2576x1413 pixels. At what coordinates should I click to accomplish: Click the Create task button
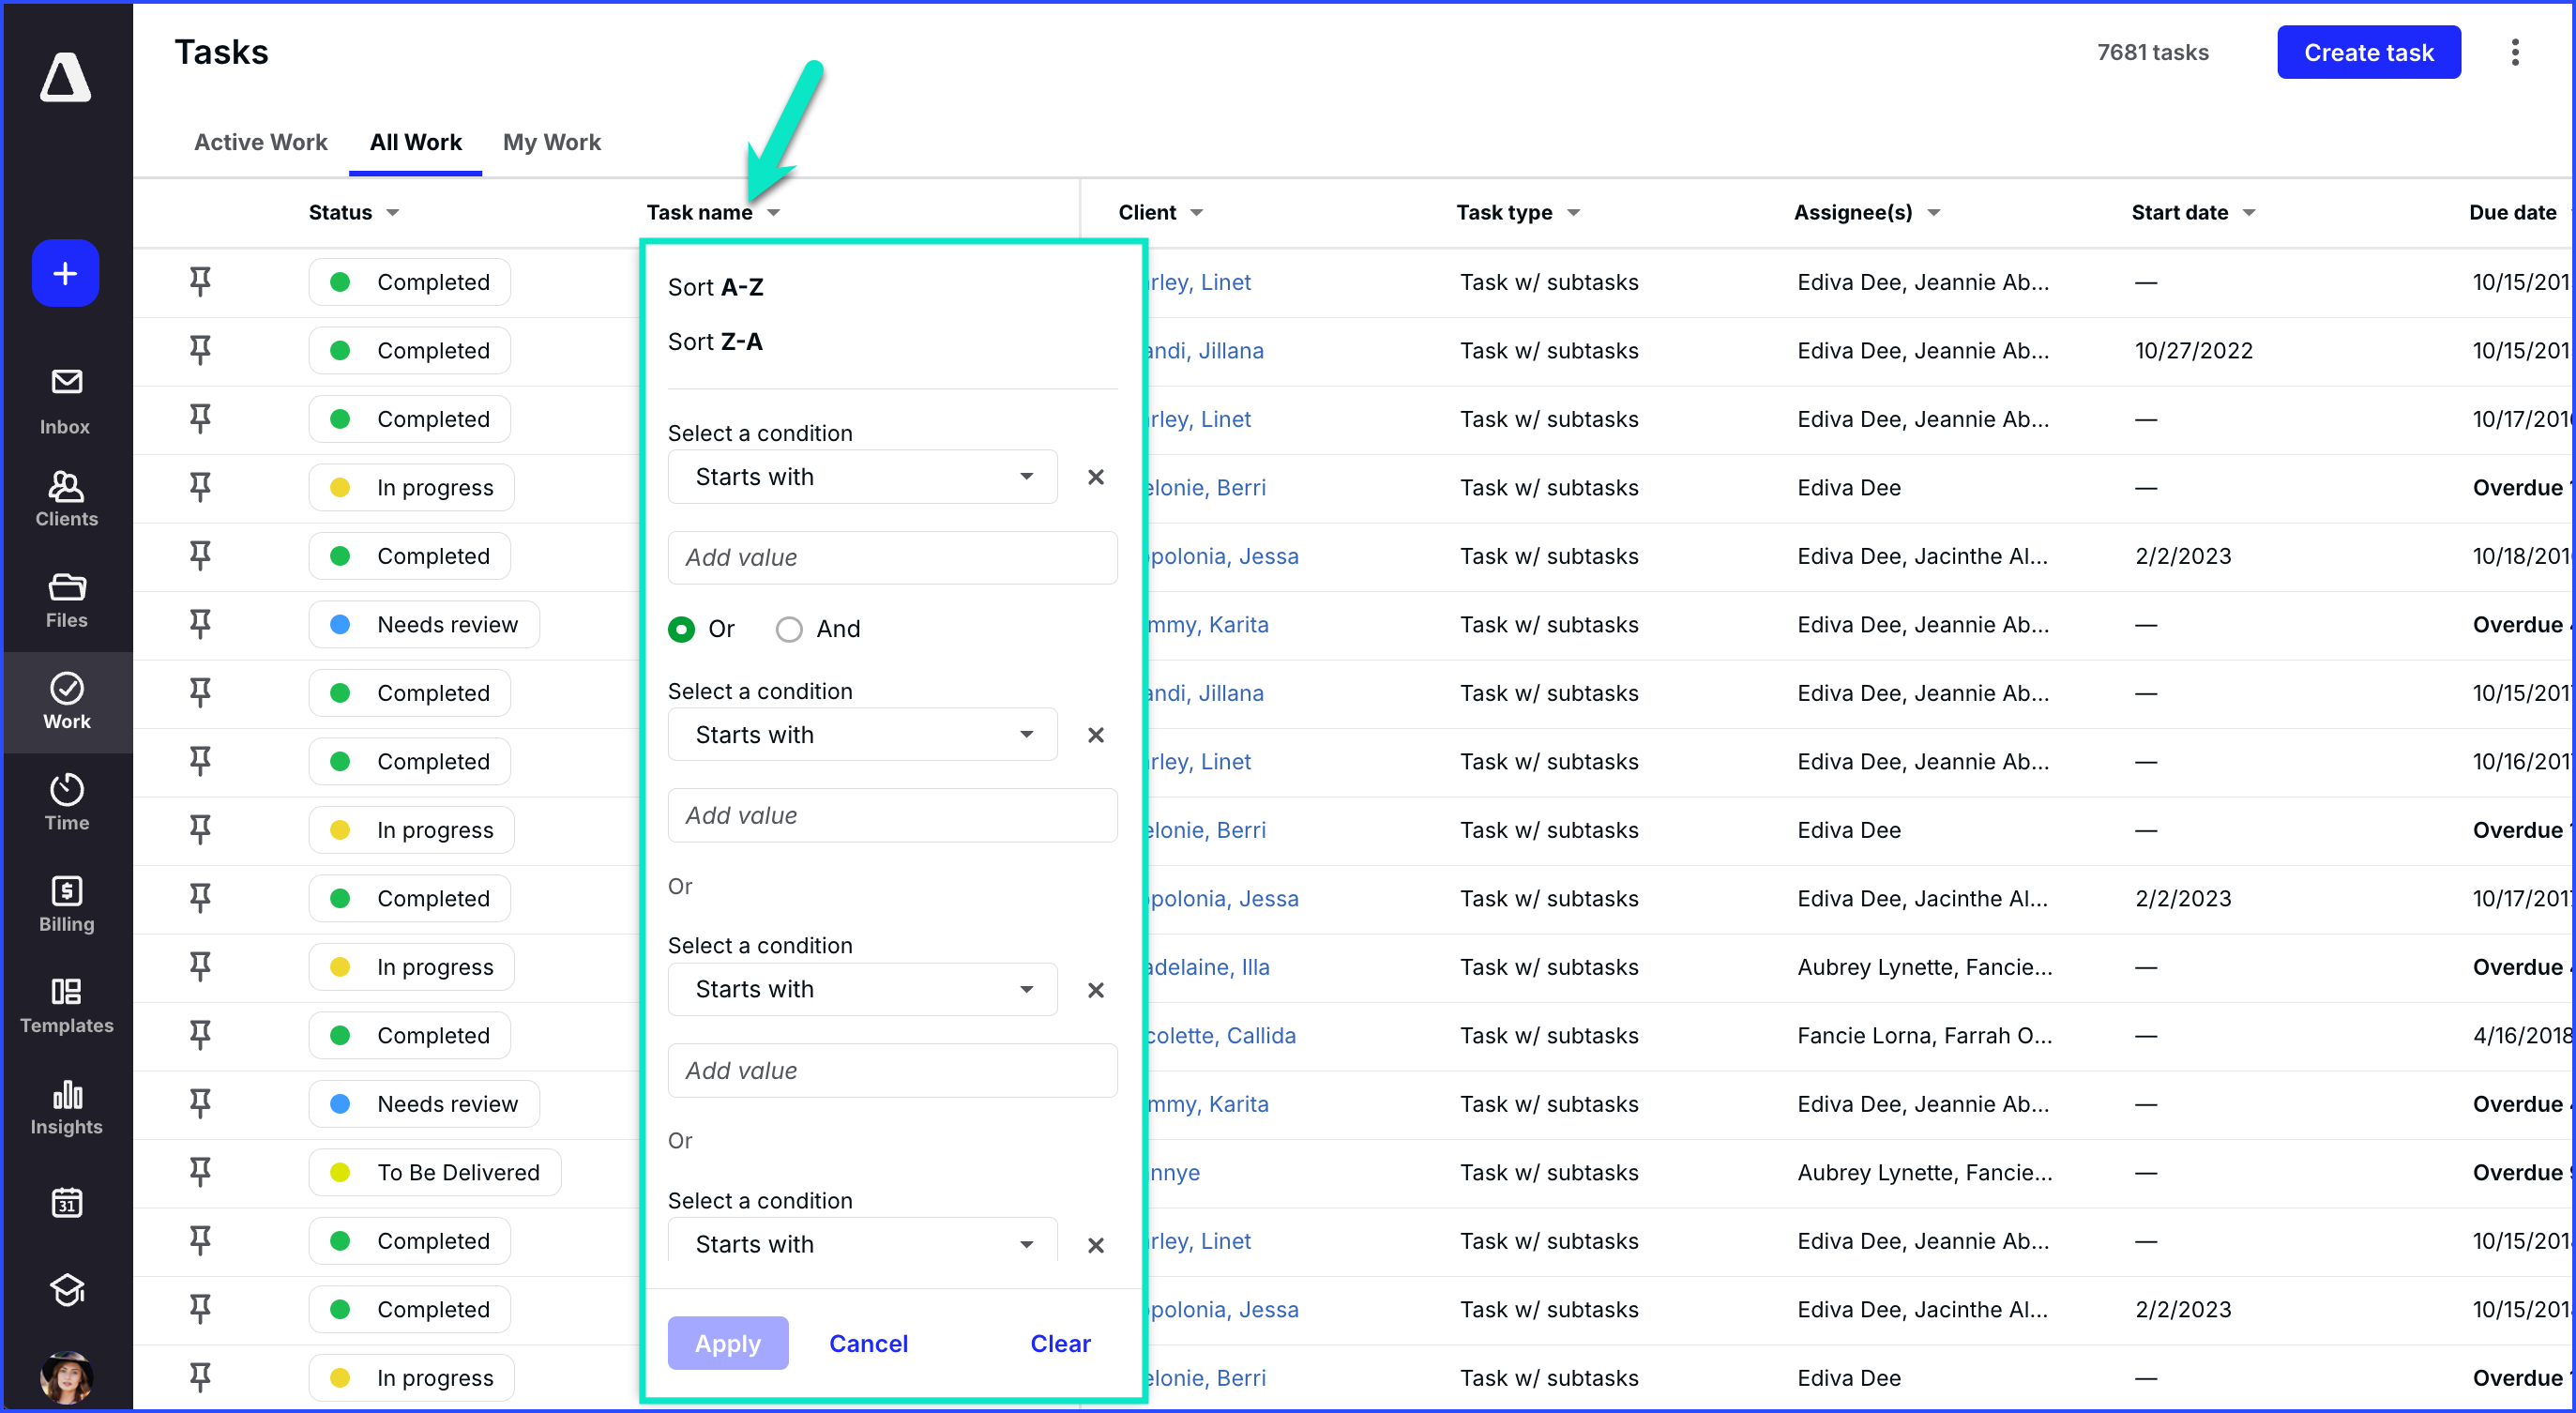(x=2368, y=52)
